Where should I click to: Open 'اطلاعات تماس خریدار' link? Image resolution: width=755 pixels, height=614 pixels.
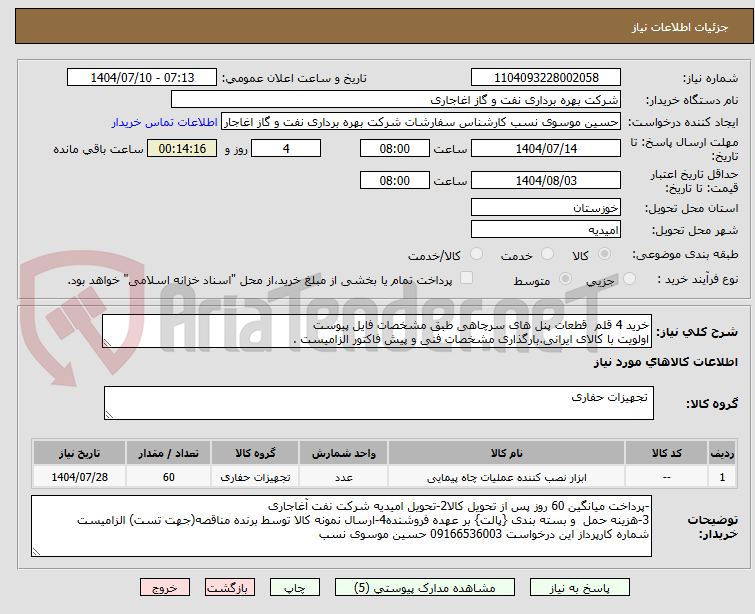pyautogui.click(x=165, y=122)
